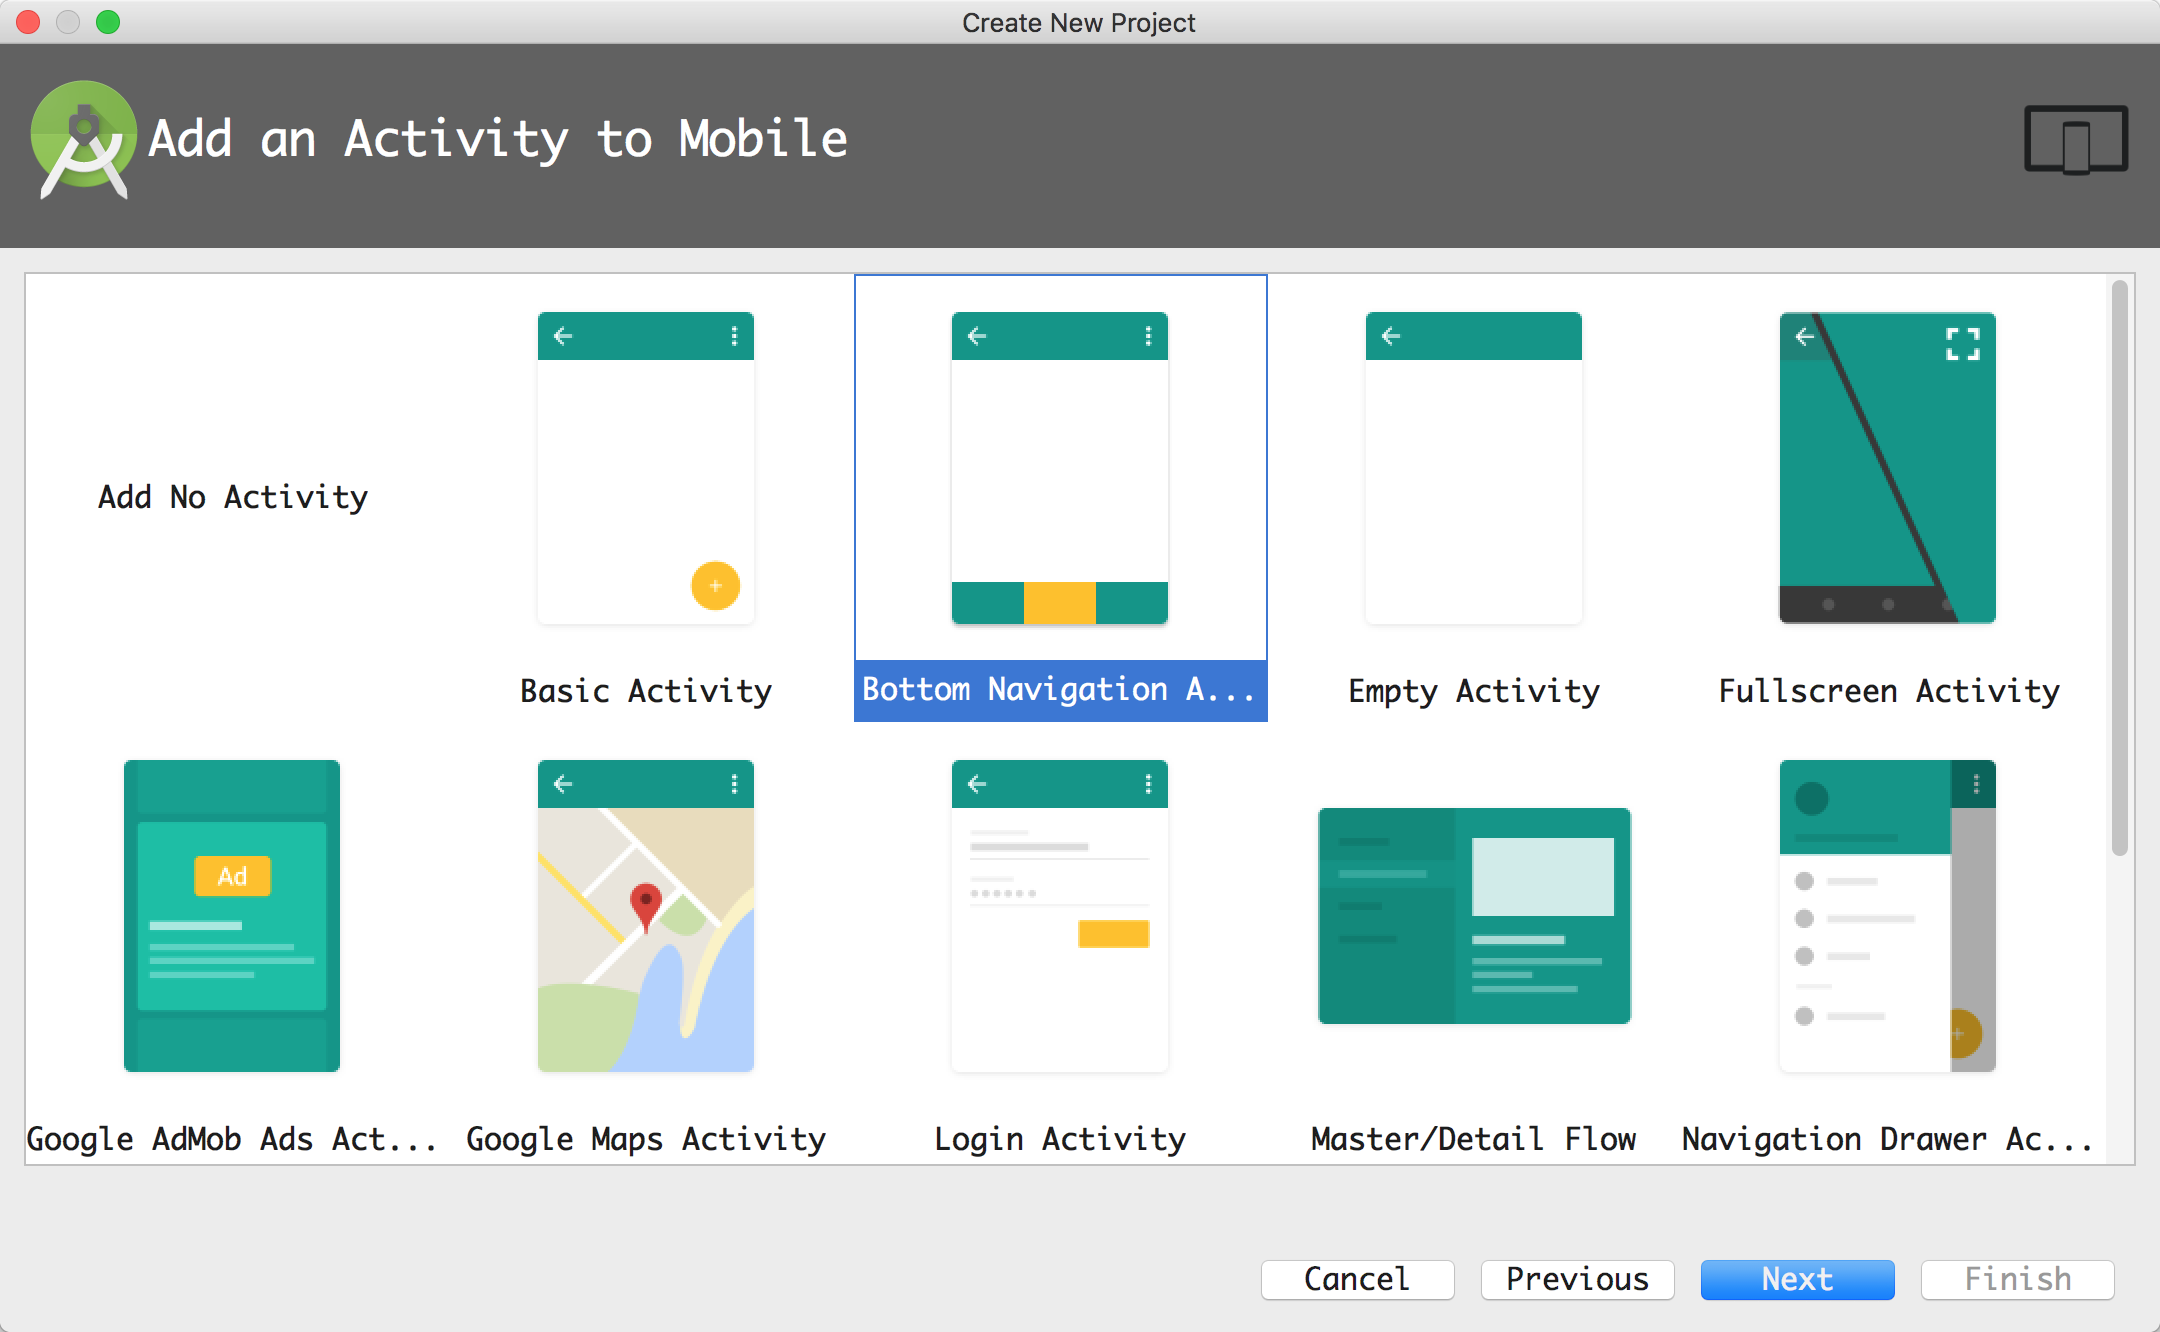Select the Navigation Drawer Activity thumbnail

coord(1888,916)
